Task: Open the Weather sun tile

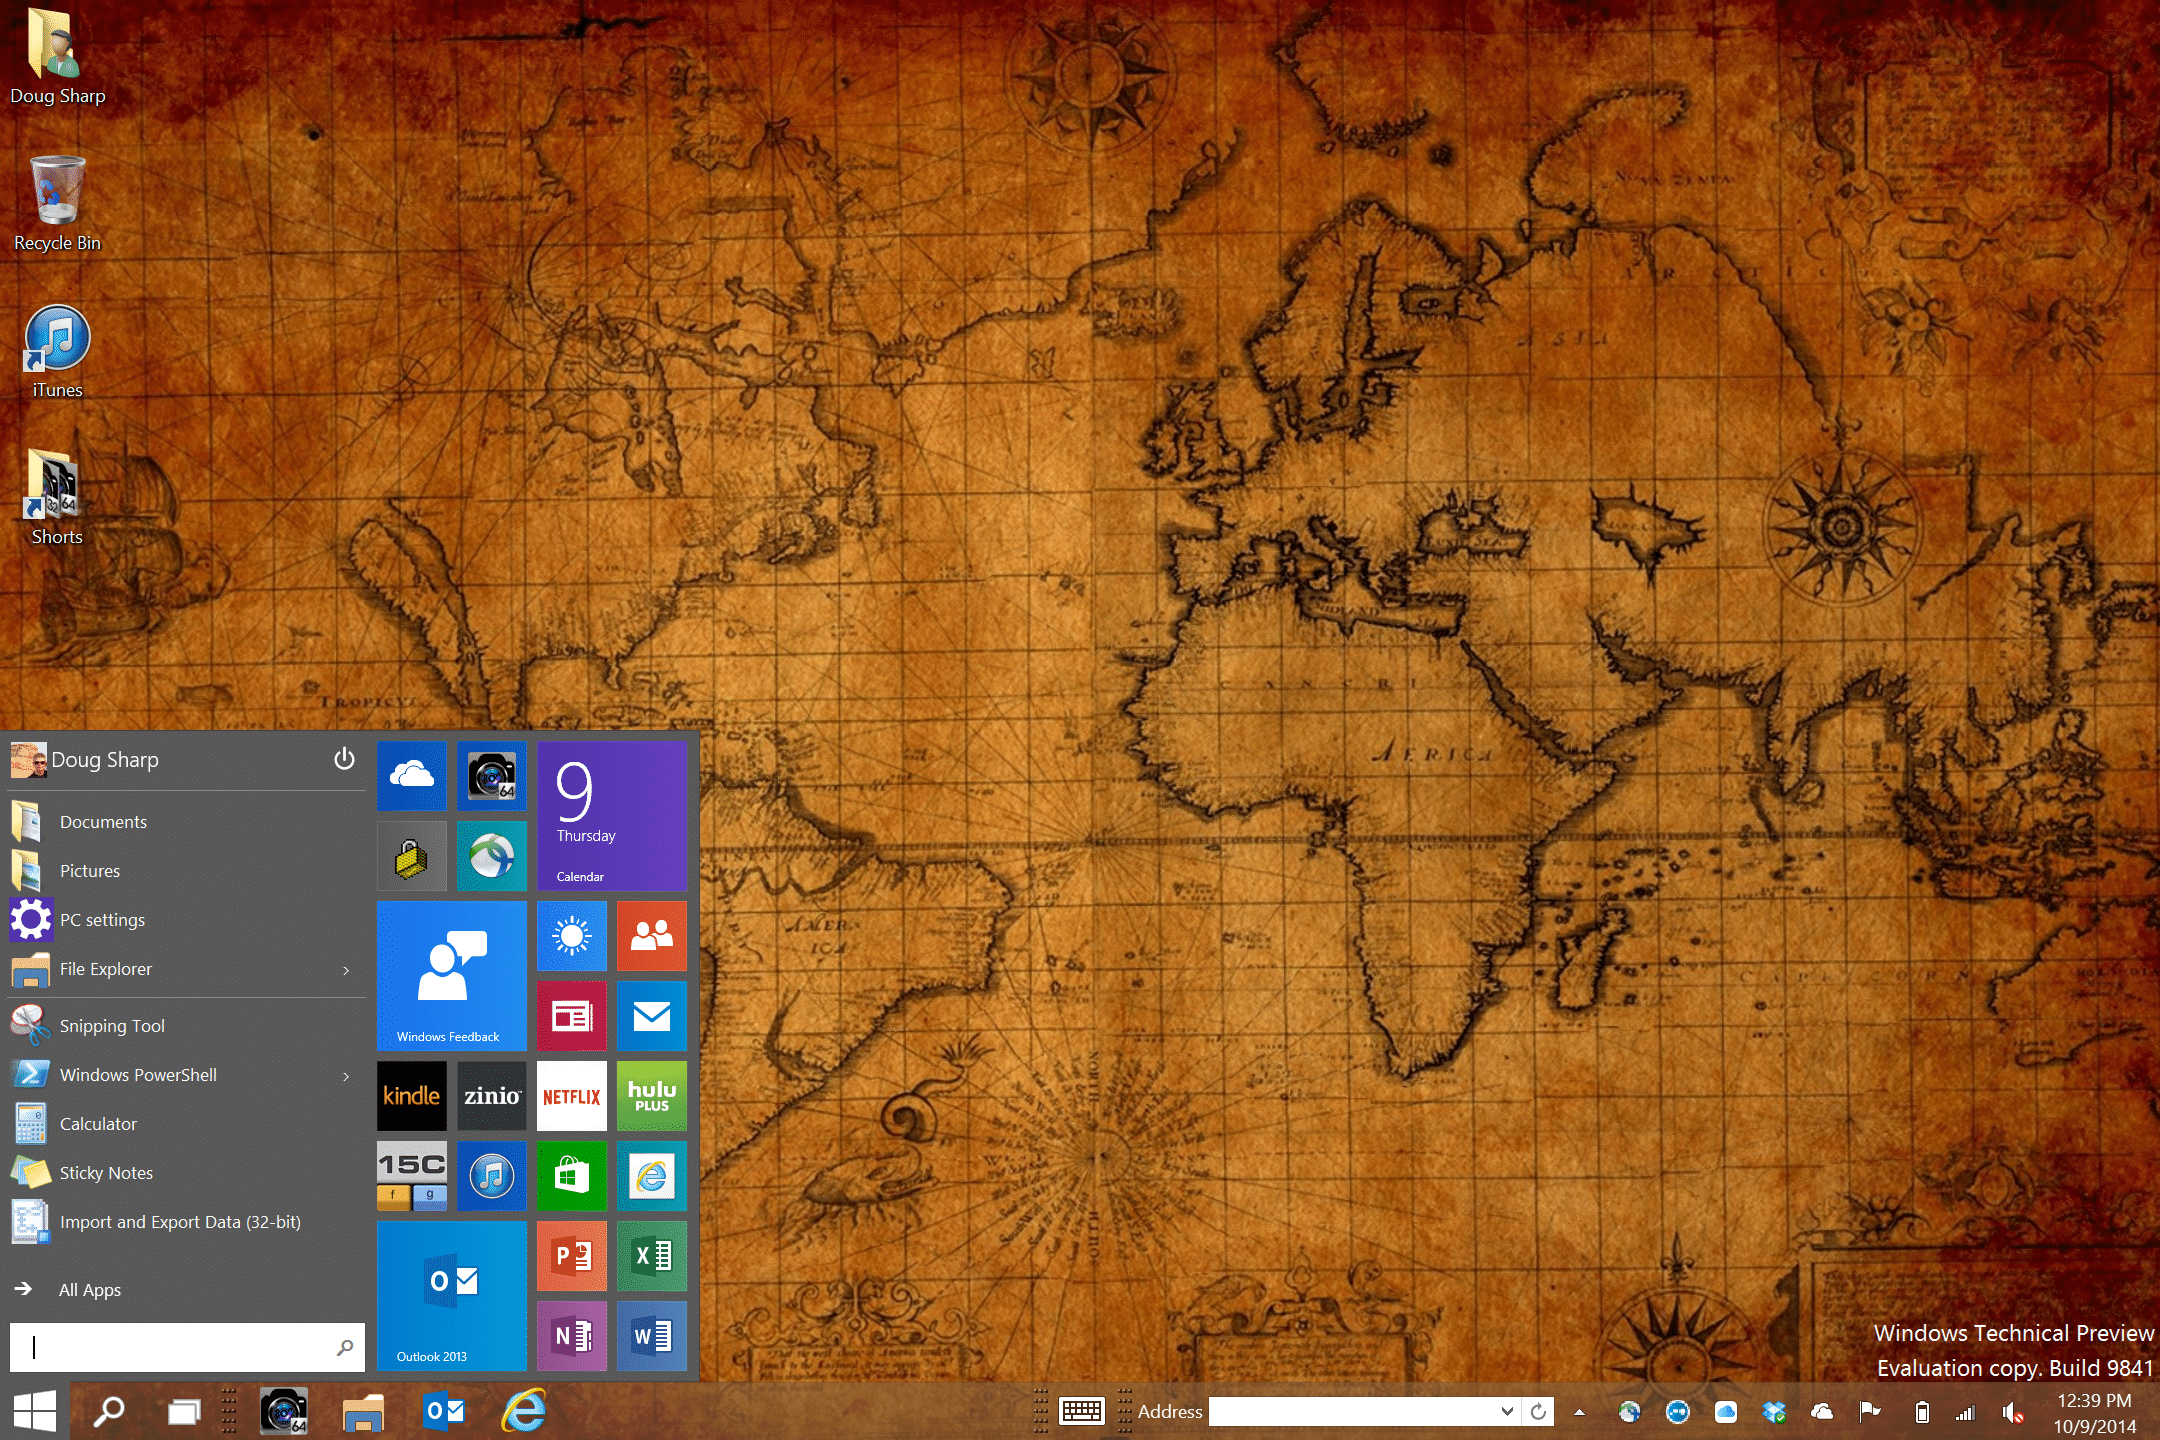Action: click(571, 935)
